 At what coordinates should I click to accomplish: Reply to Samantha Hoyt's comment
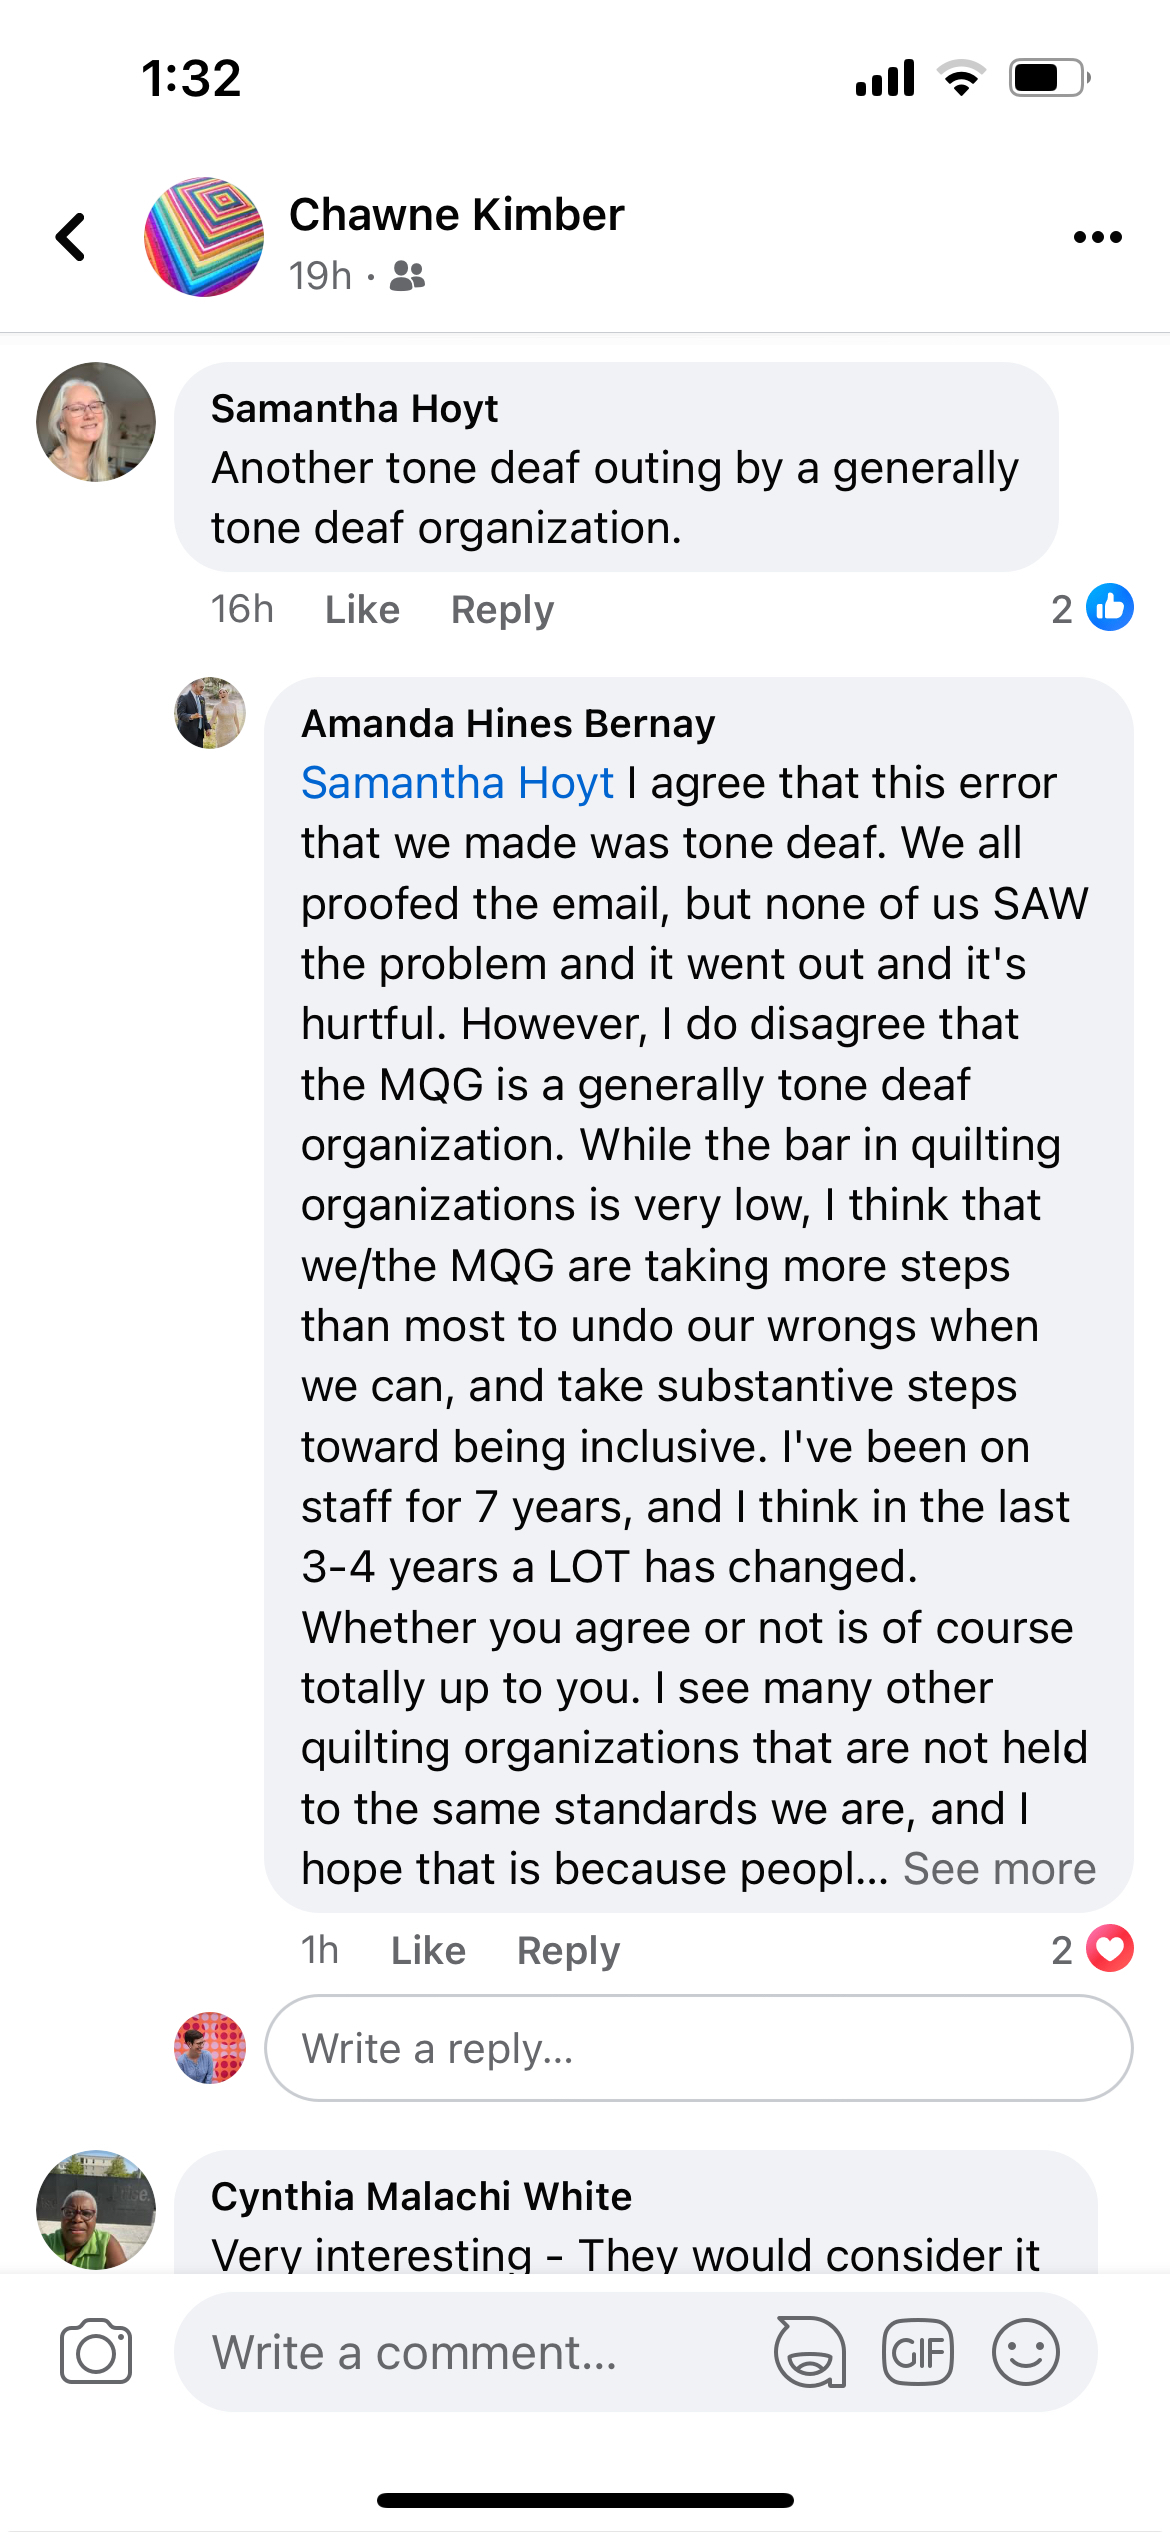tap(502, 609)
